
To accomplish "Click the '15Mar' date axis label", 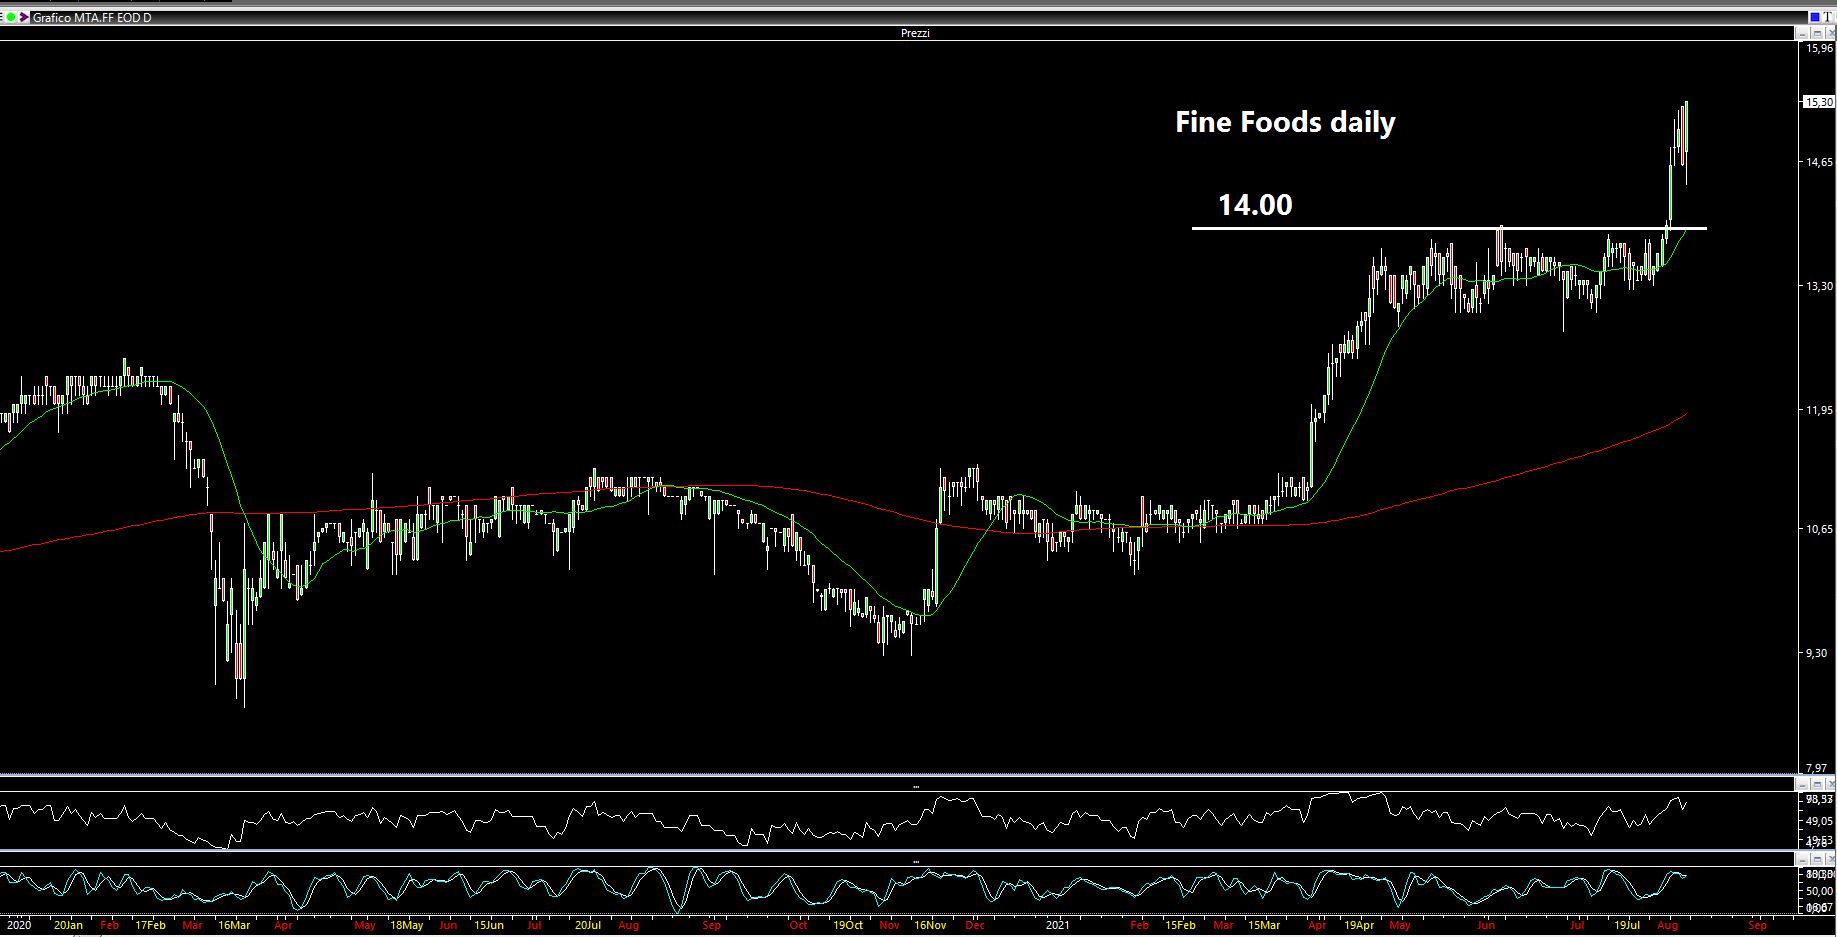I will [x=1264, y=925].
